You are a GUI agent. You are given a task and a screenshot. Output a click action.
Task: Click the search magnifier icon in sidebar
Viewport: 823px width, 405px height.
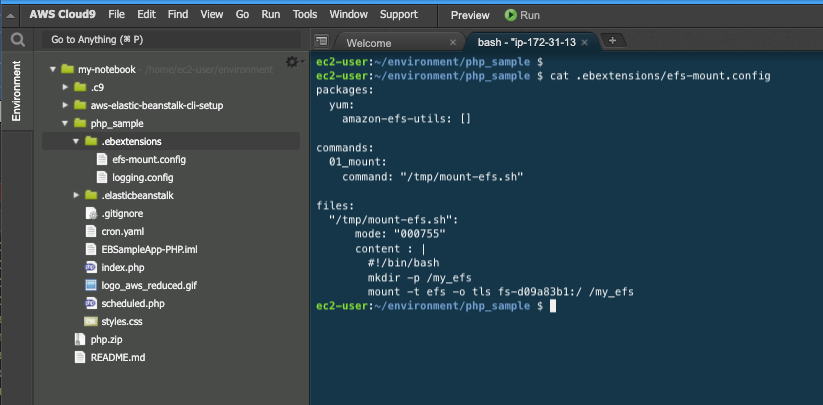(x=17, y=40)
